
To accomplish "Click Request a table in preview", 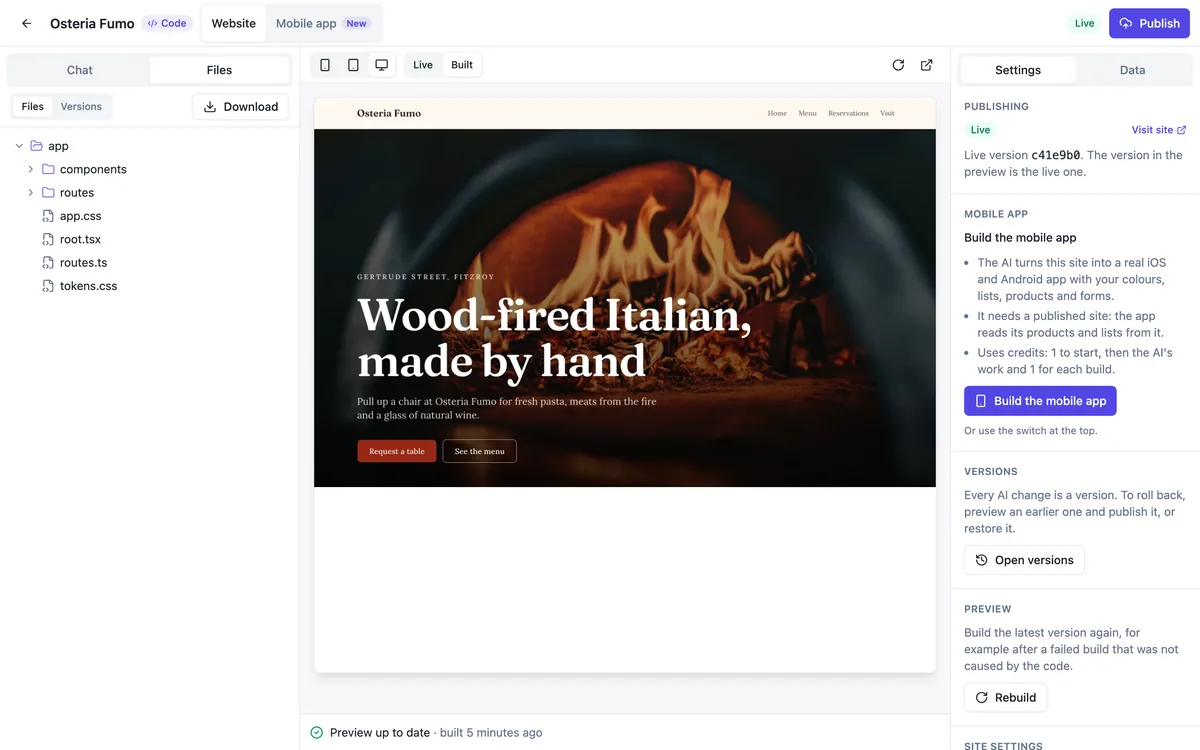I will [397, 451].
